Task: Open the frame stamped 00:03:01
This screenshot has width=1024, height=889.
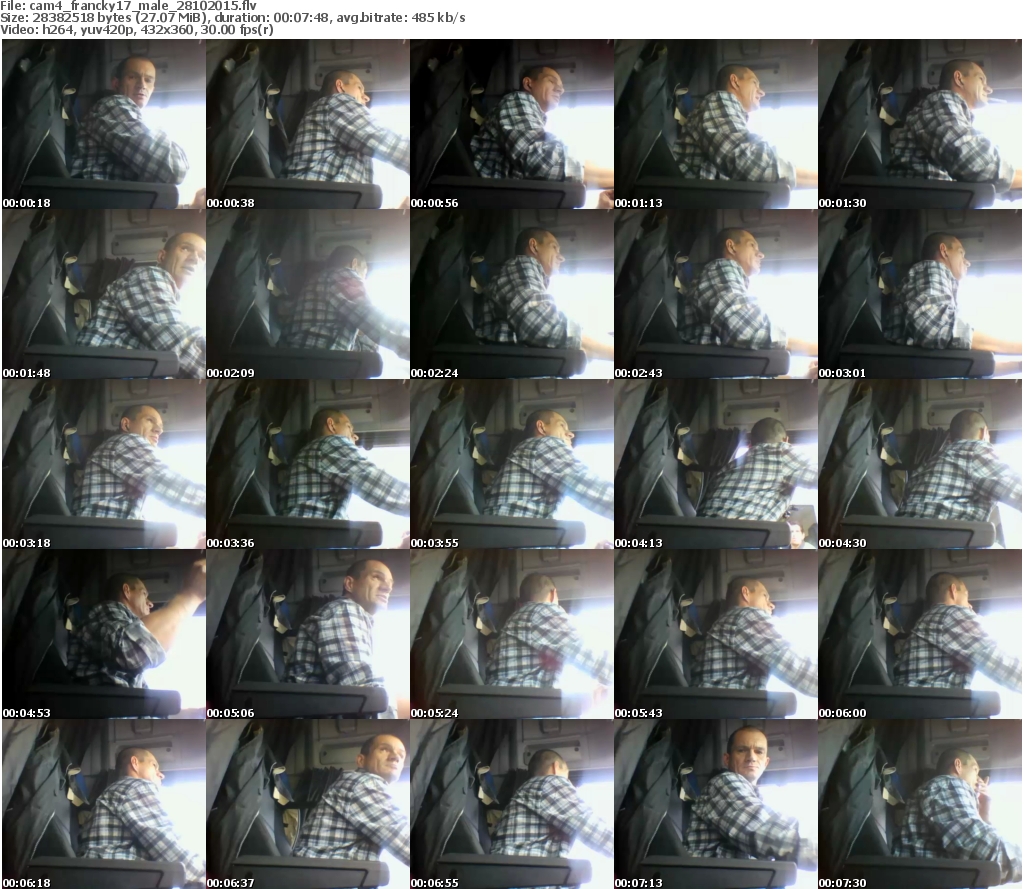Action: [920, 295]
